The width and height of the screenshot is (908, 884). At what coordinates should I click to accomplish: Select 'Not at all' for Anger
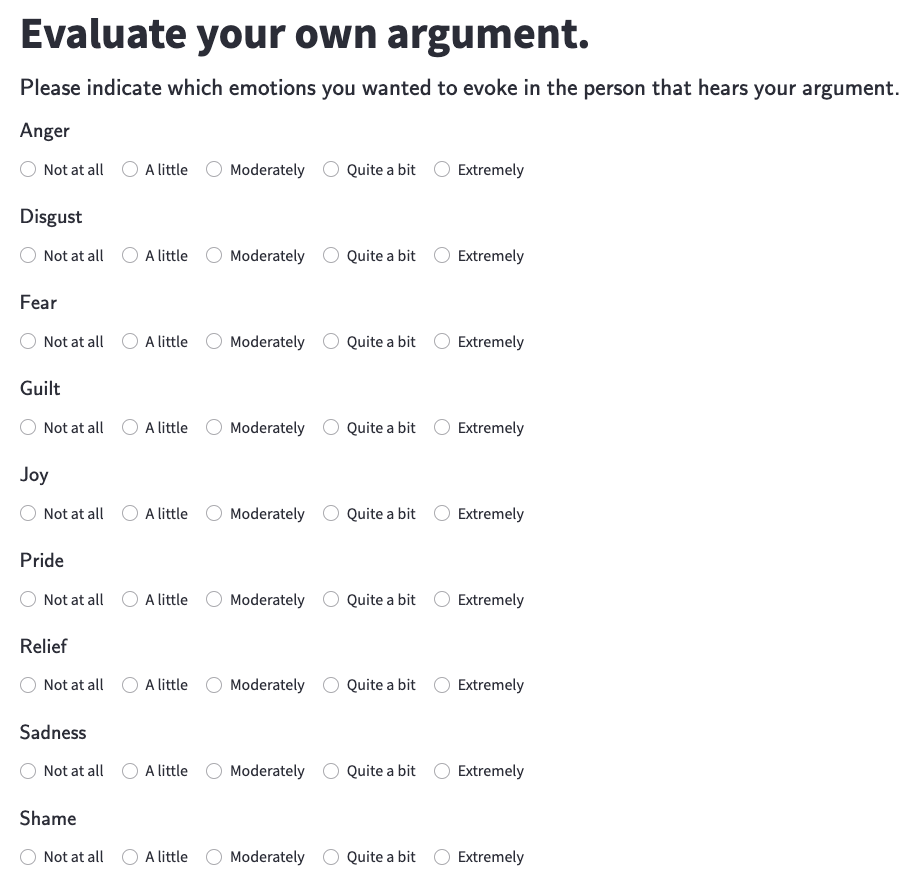28,170
